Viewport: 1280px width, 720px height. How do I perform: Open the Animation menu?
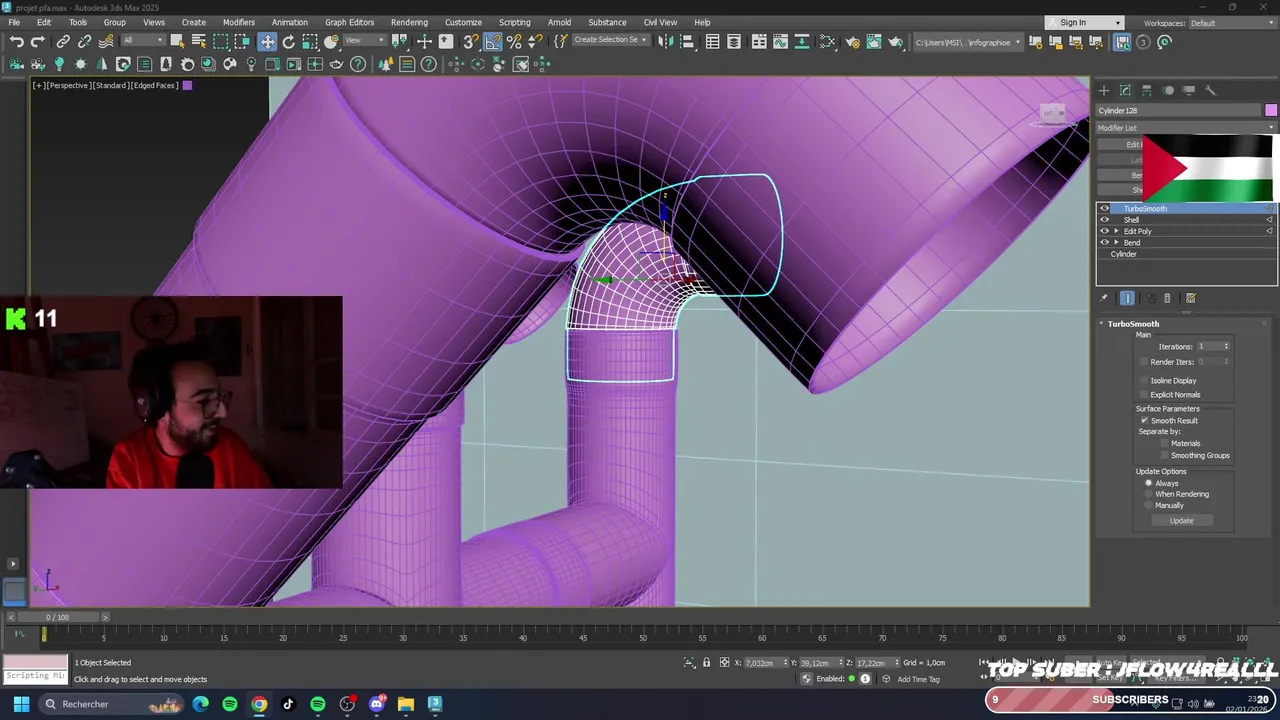[x=290, y=22]
